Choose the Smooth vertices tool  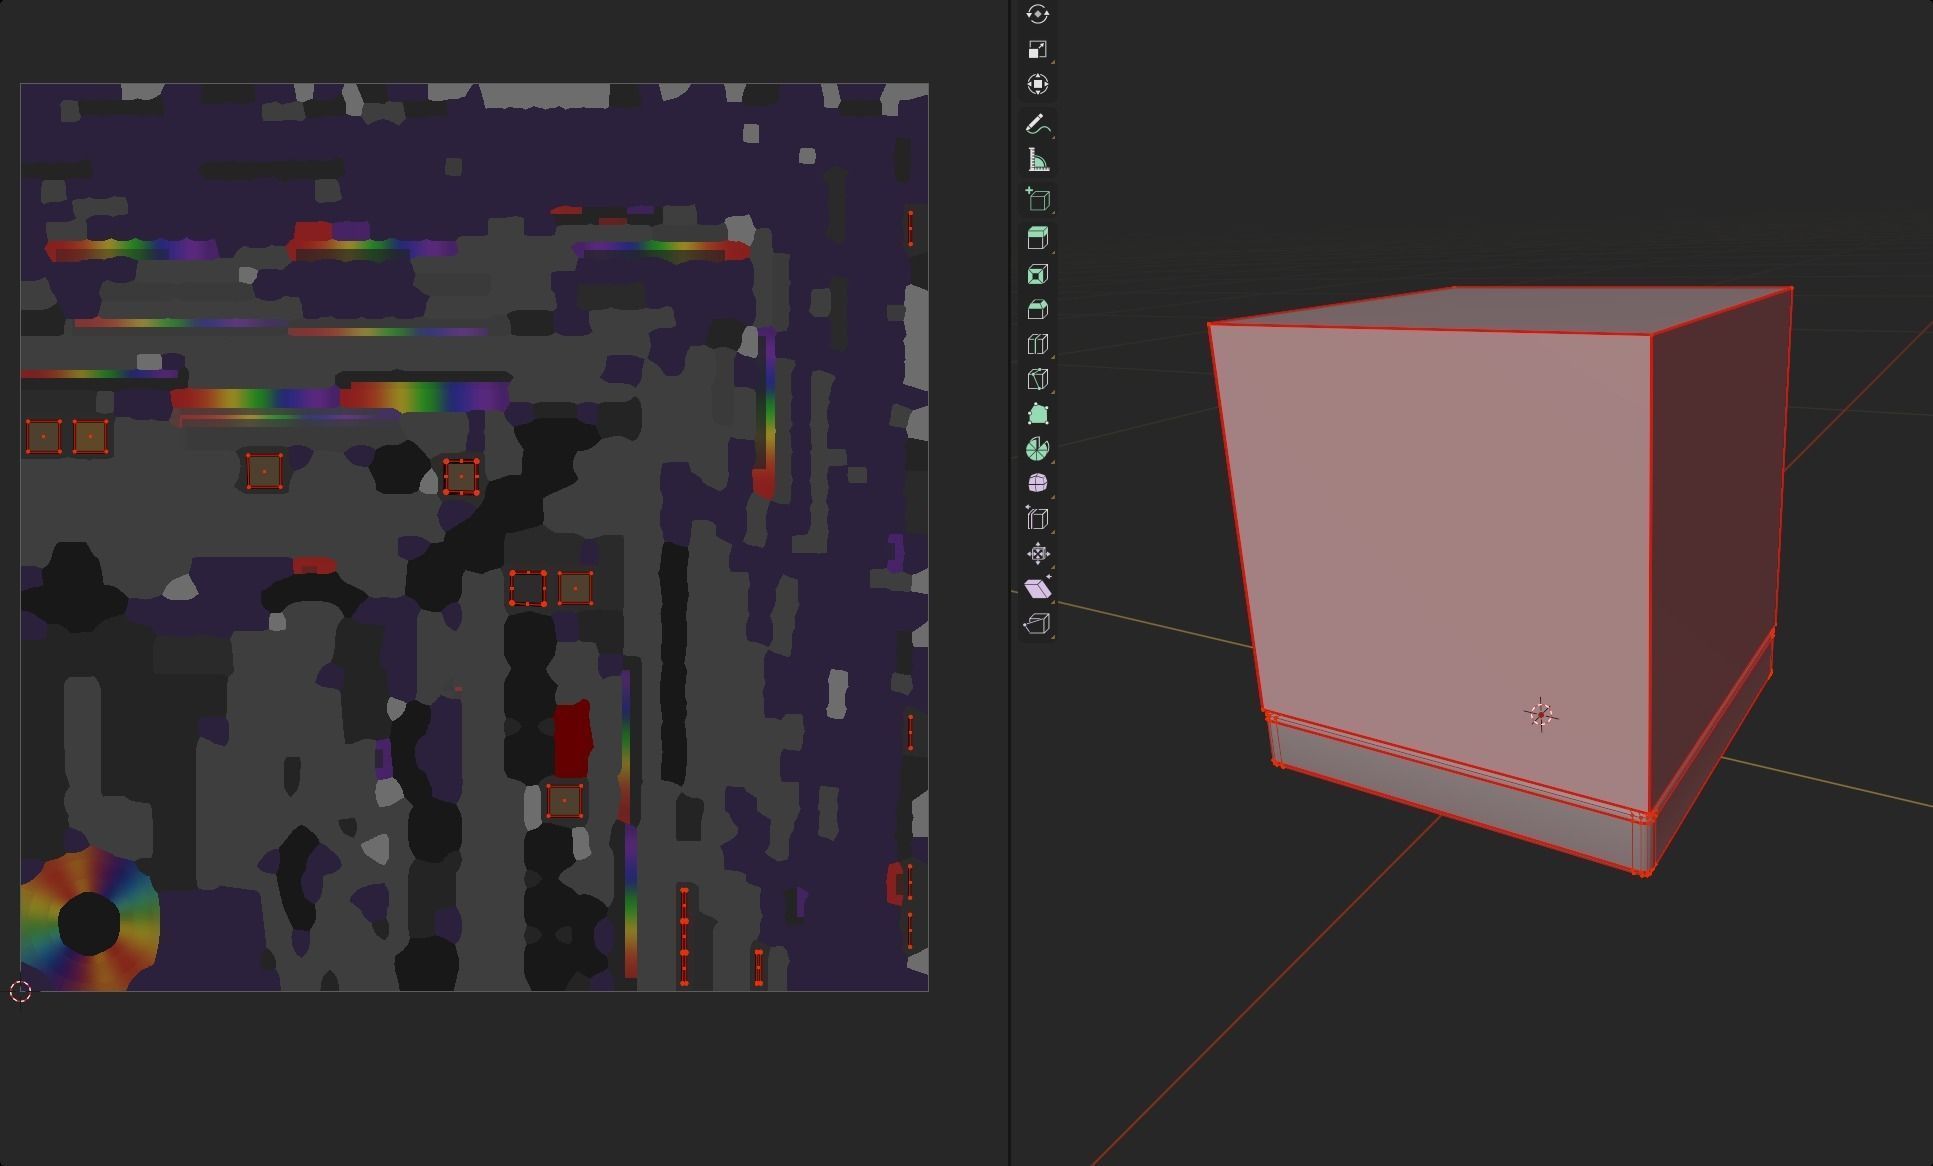[1037, 483]
